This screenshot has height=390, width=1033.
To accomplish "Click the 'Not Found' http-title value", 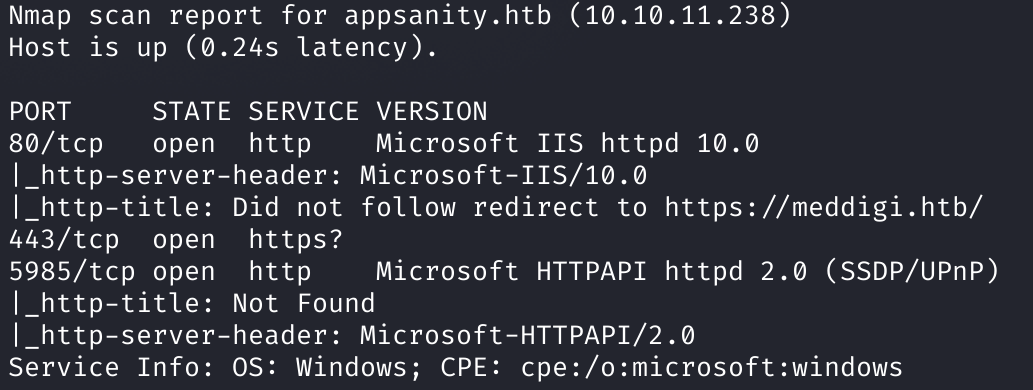I will click(x=304, y=303).
